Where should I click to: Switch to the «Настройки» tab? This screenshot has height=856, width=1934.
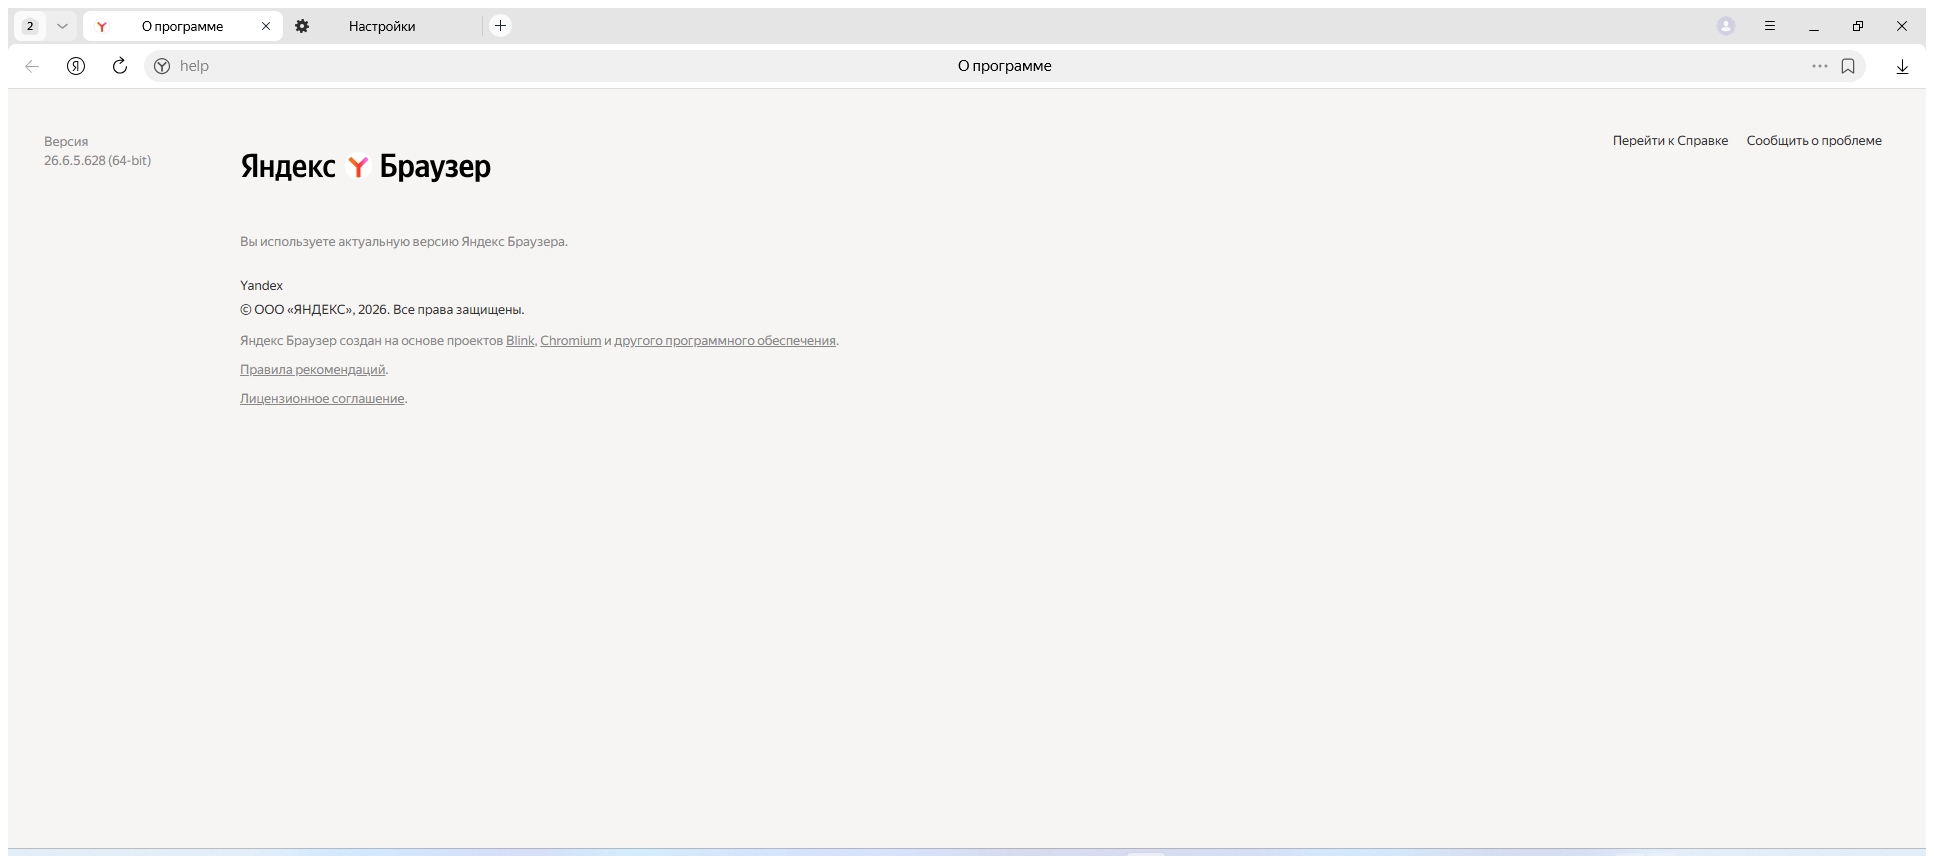(382, 26)
